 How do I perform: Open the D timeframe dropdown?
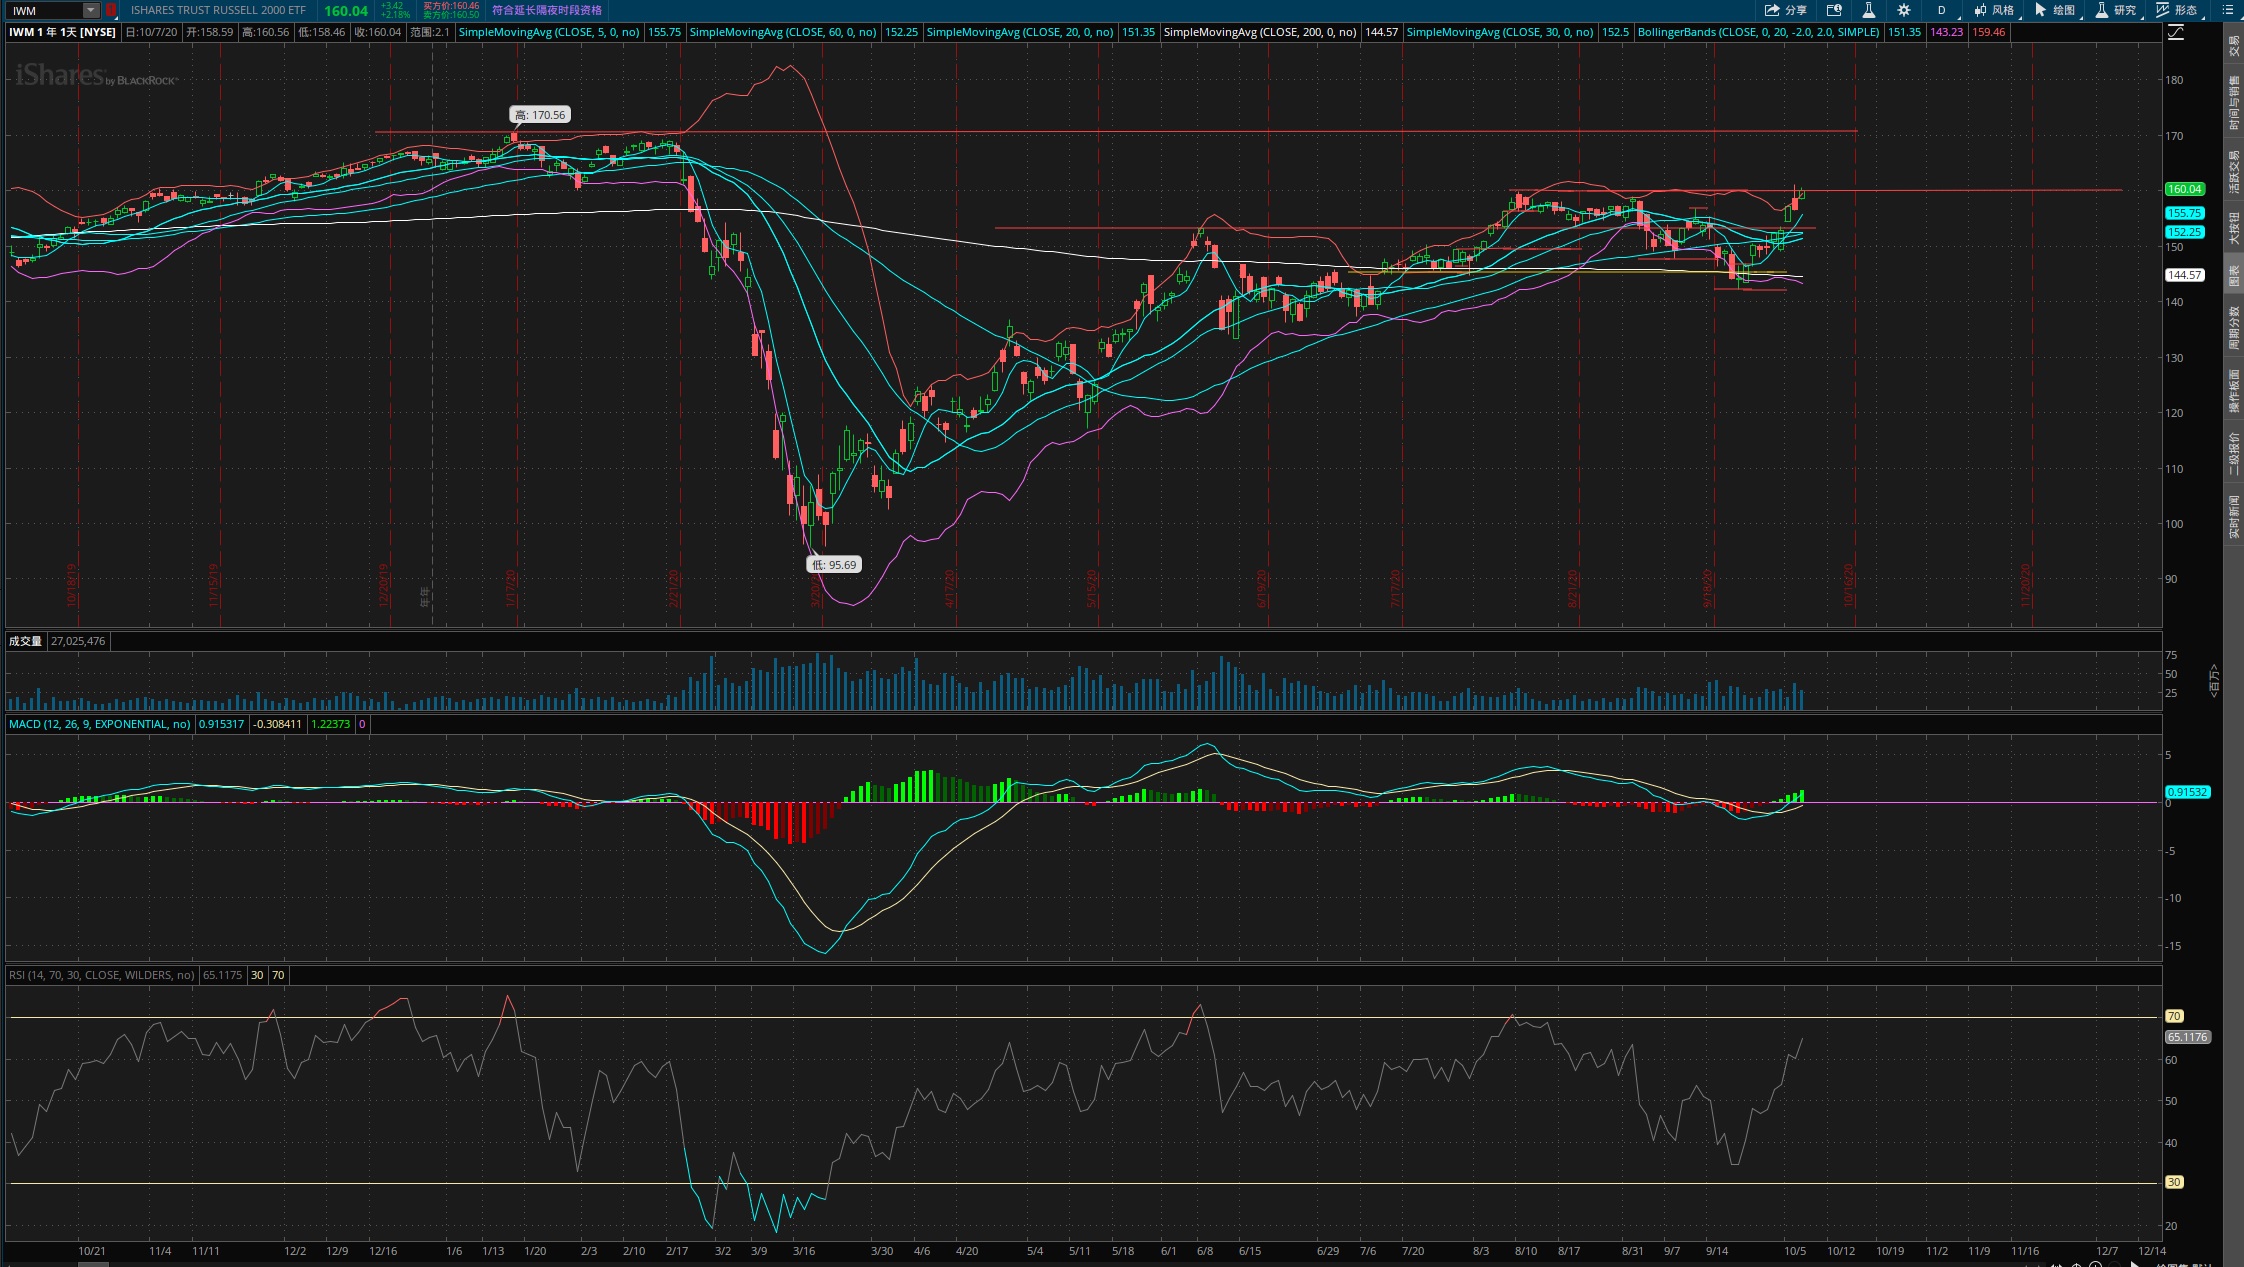point(1942,10)
